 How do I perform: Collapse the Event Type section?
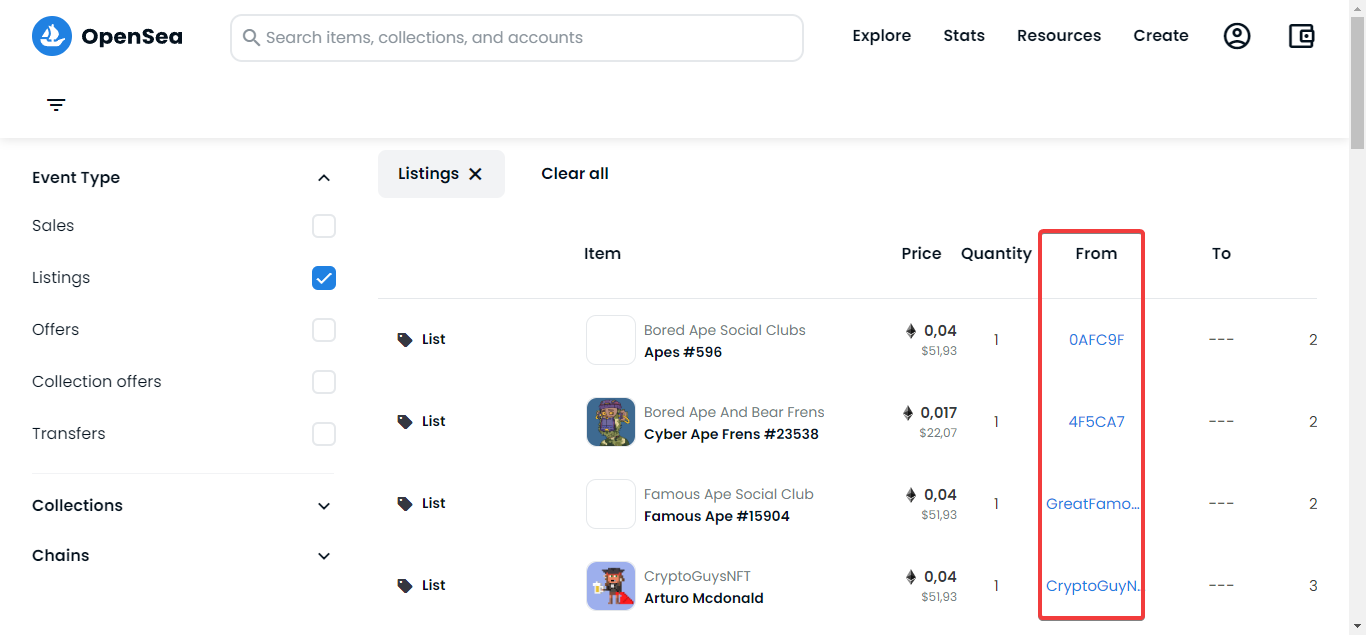[324, 178]
